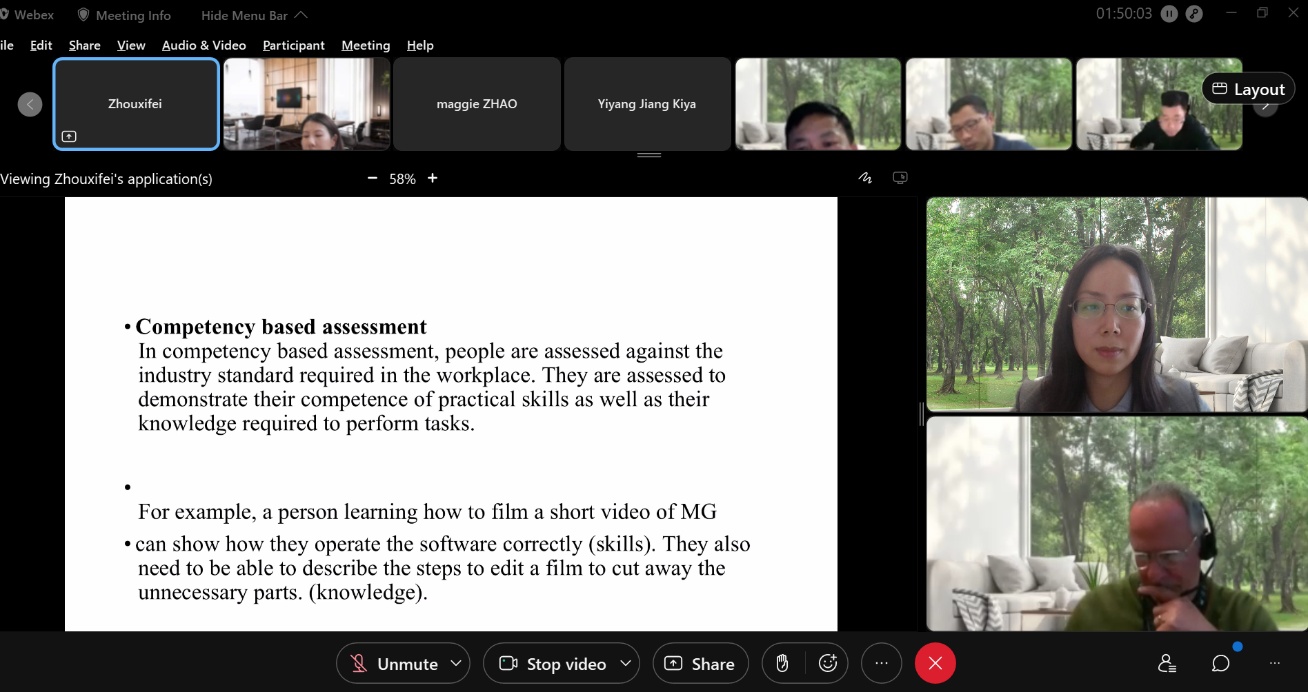Click the annotate pen icon
The width and height of the screenshot is (1308, 692).
(x=865, y=178)
